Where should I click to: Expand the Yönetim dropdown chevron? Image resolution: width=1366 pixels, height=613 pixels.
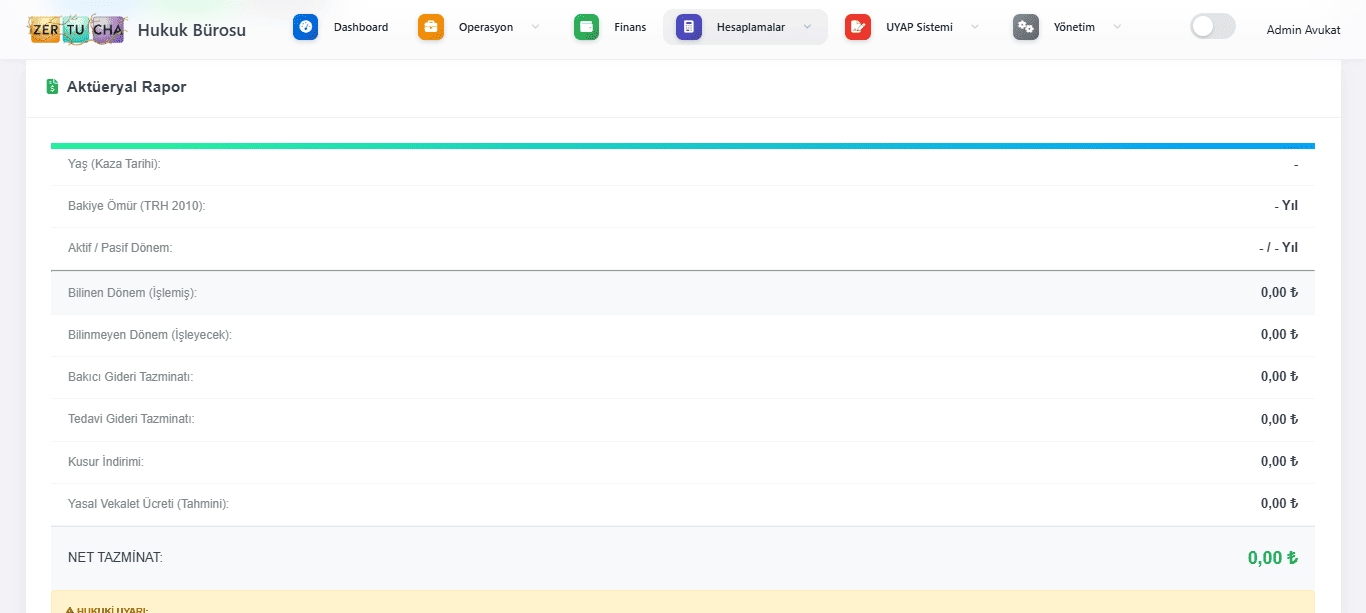tap(1117, 27)
